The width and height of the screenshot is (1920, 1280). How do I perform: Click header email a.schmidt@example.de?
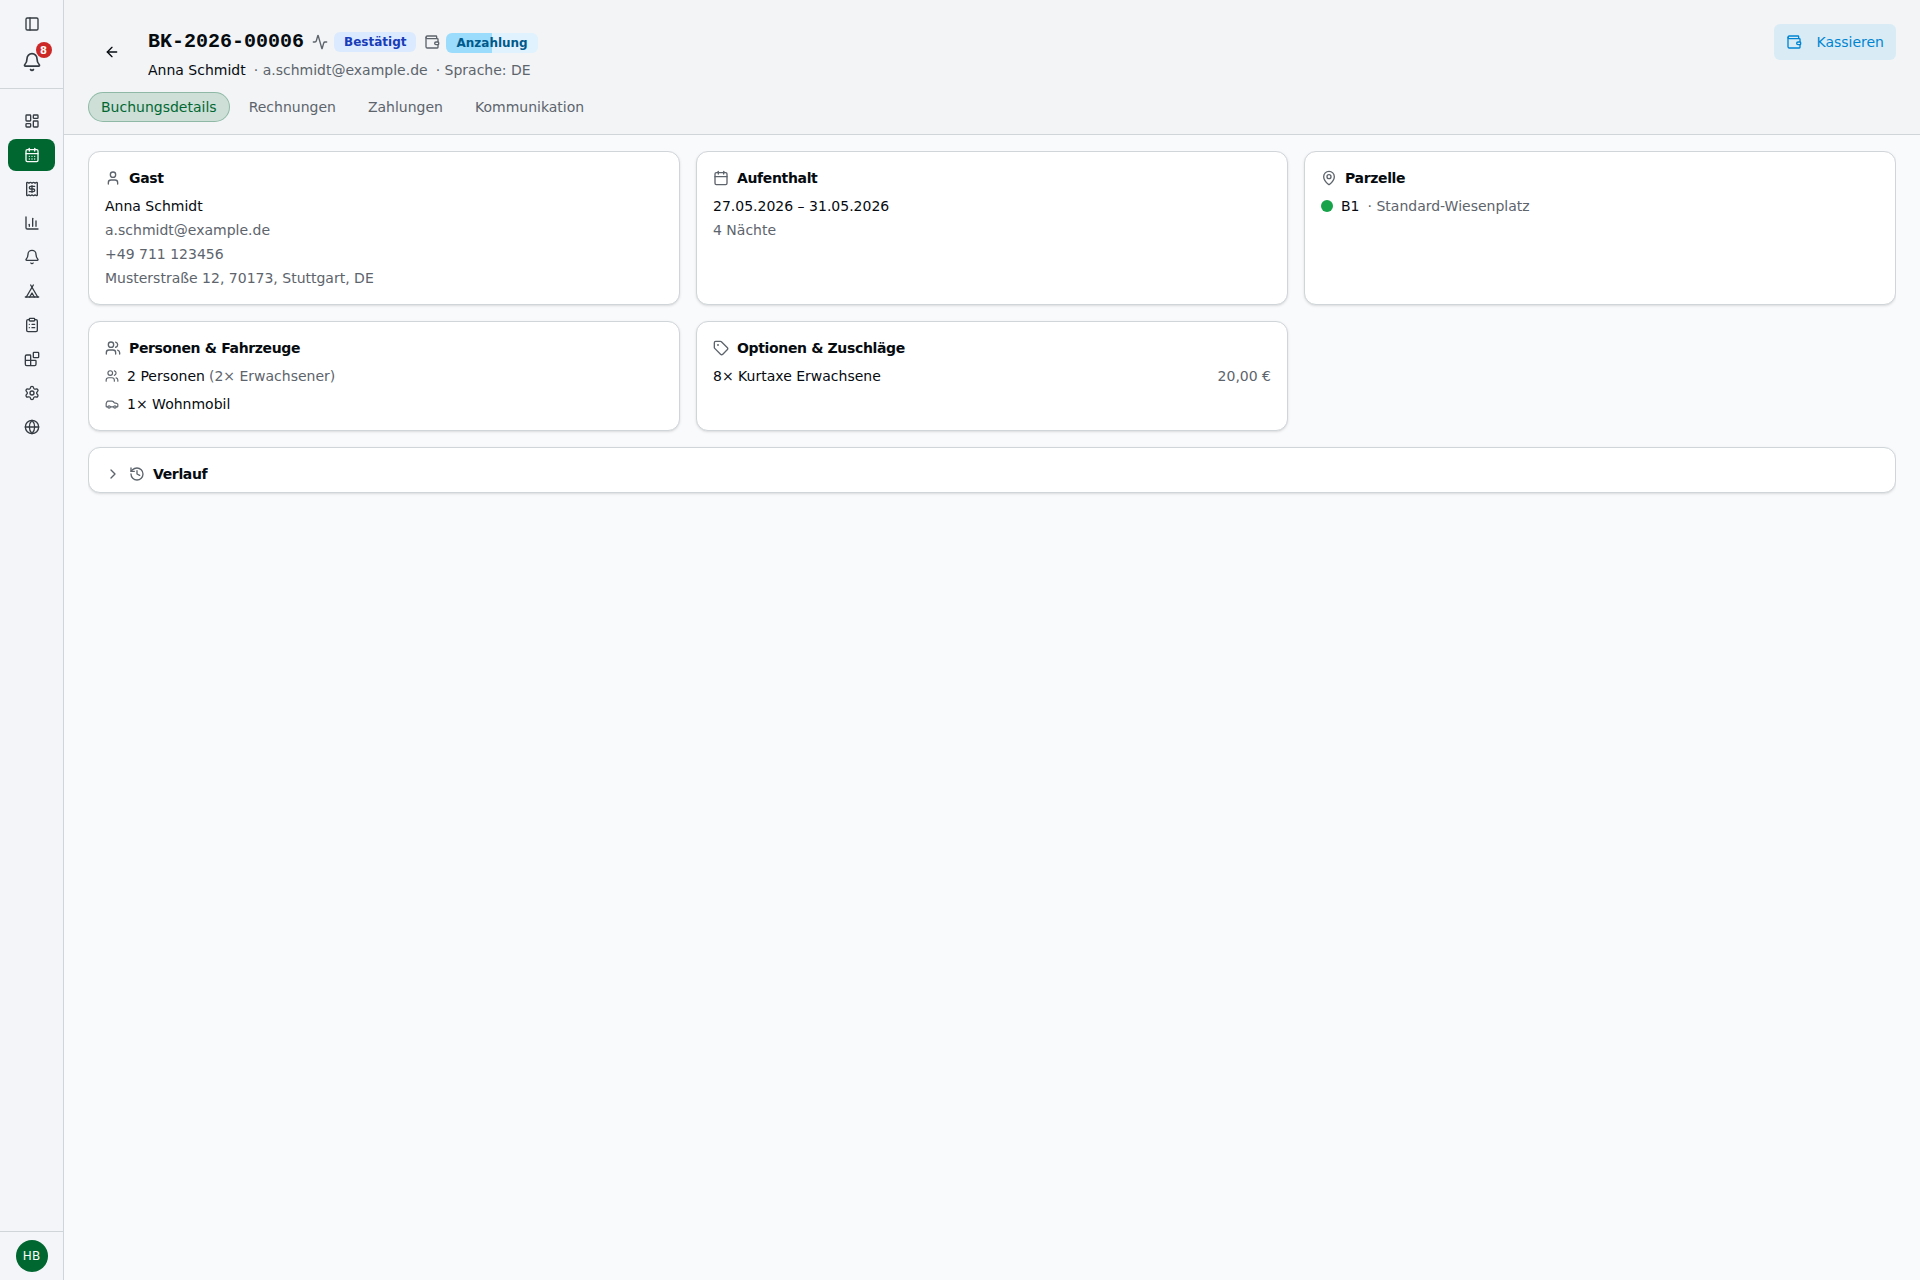[x=345, y=70]
